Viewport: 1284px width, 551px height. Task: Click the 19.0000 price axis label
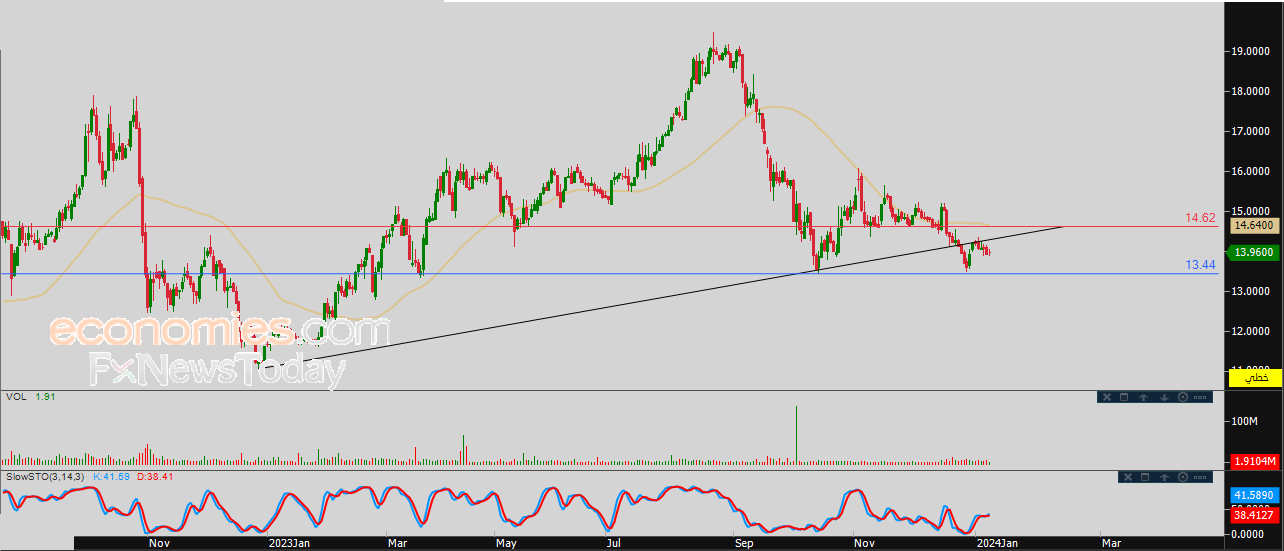(1252, 51)
